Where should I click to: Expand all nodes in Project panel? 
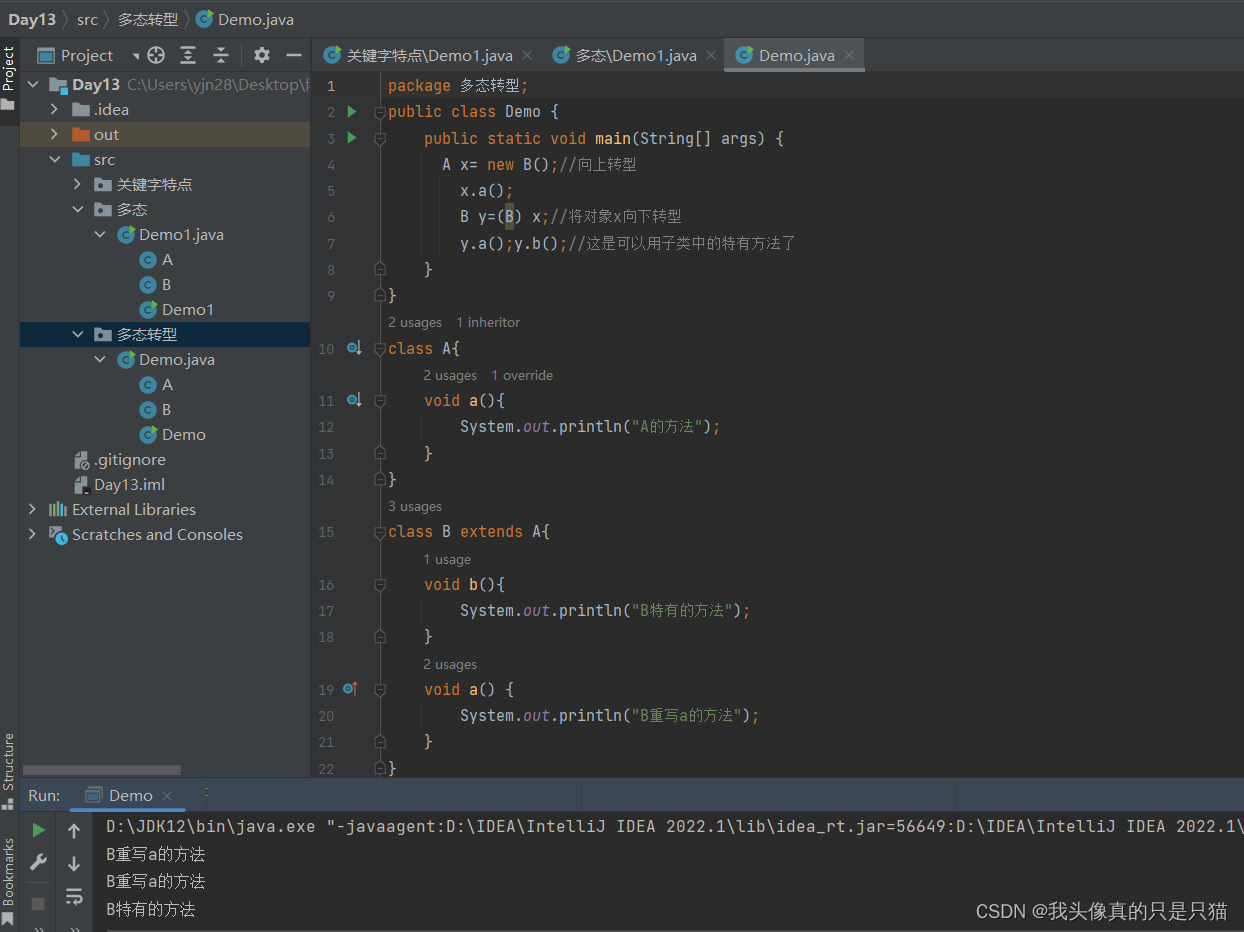tap(188, 55)
